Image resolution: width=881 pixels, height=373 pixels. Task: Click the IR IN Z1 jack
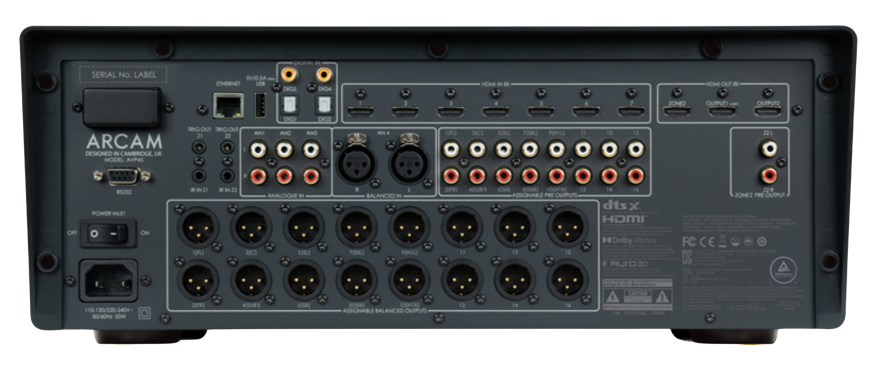point(198,175)
